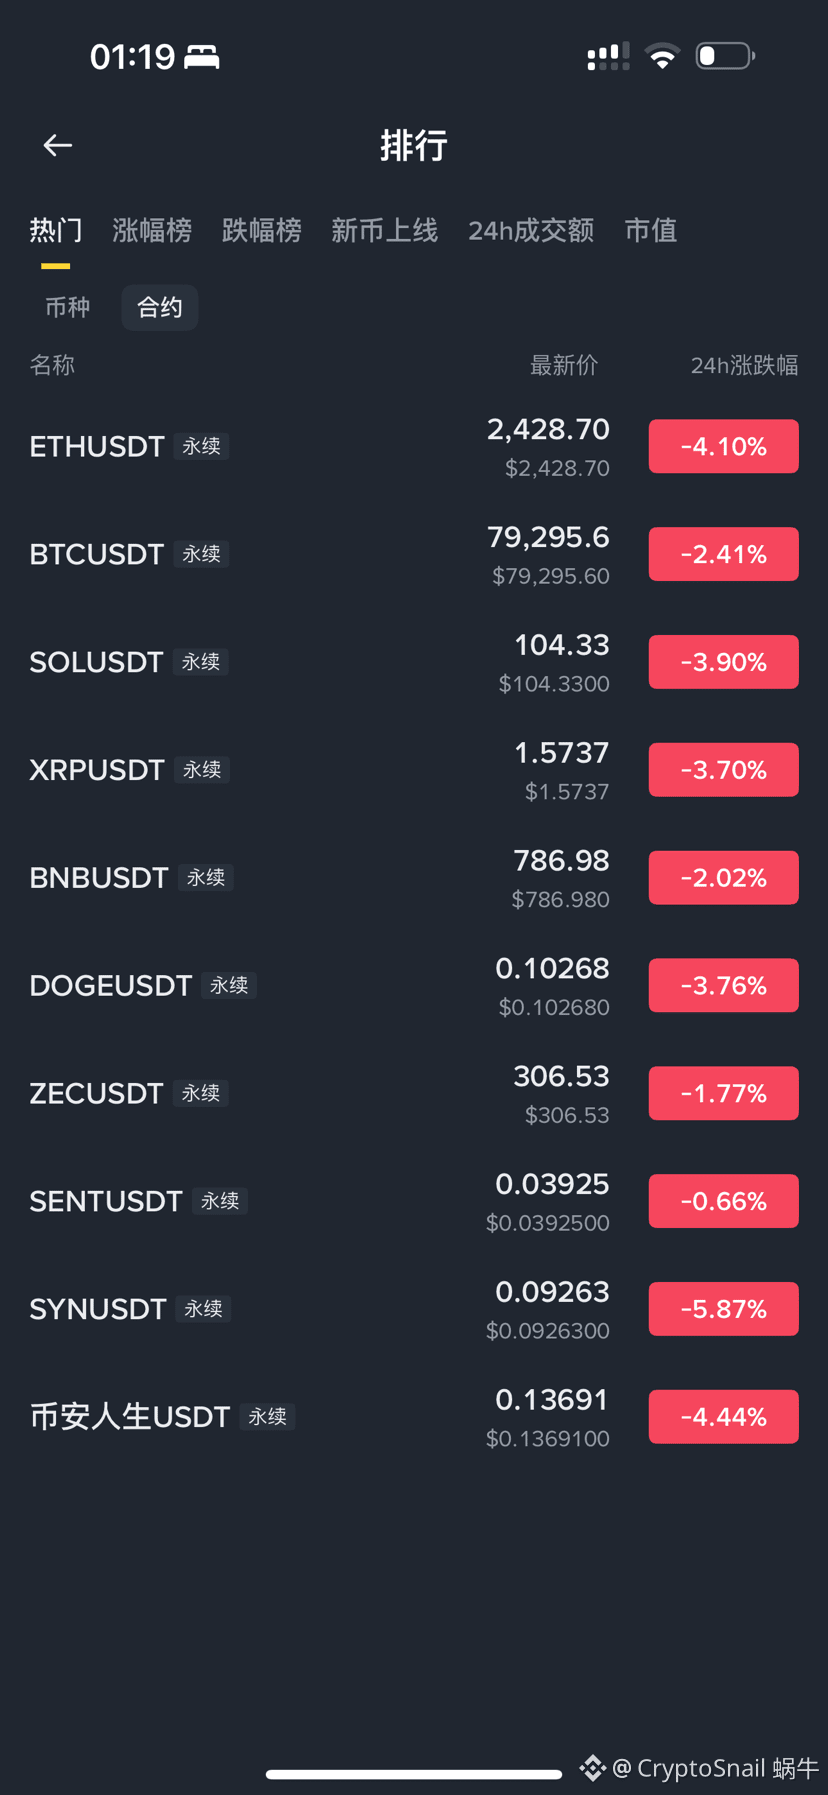Click the -2.41% change badge for BTCUSDT
Screen dimensions: 828x1795
(724, 554)
